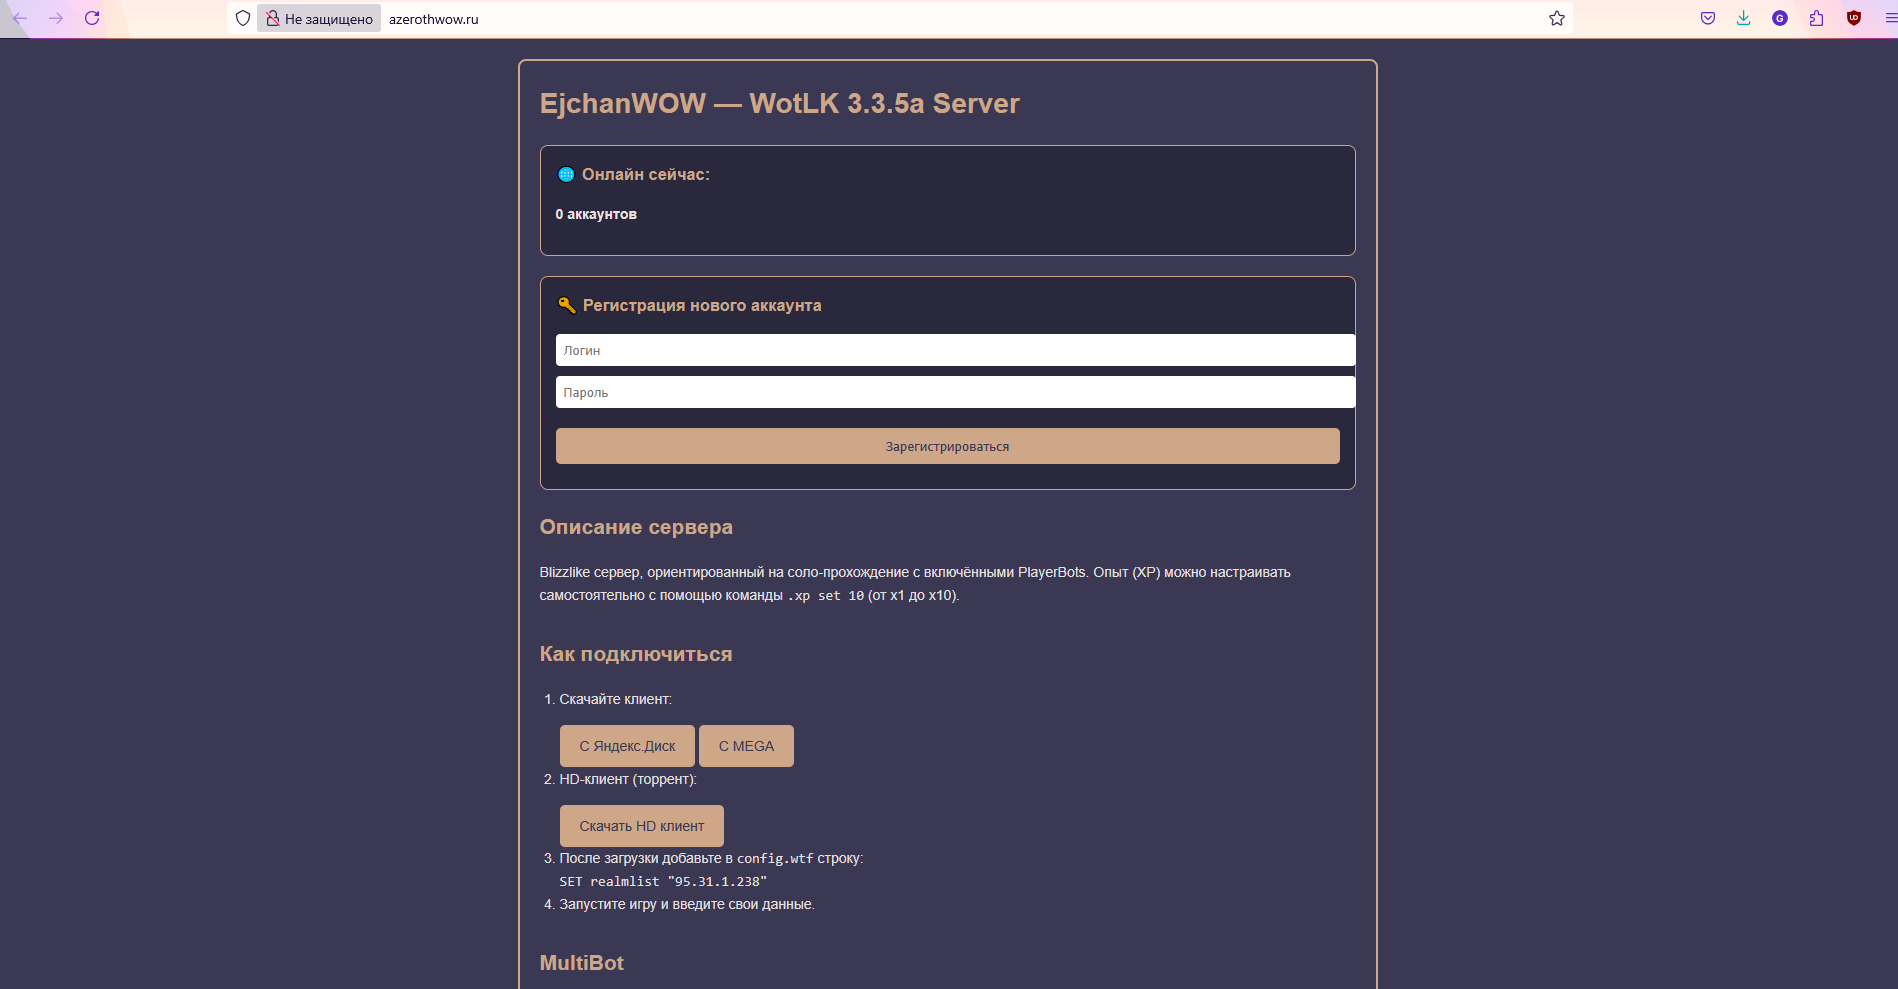Open the downloads arrow icon

(1744, 18)
